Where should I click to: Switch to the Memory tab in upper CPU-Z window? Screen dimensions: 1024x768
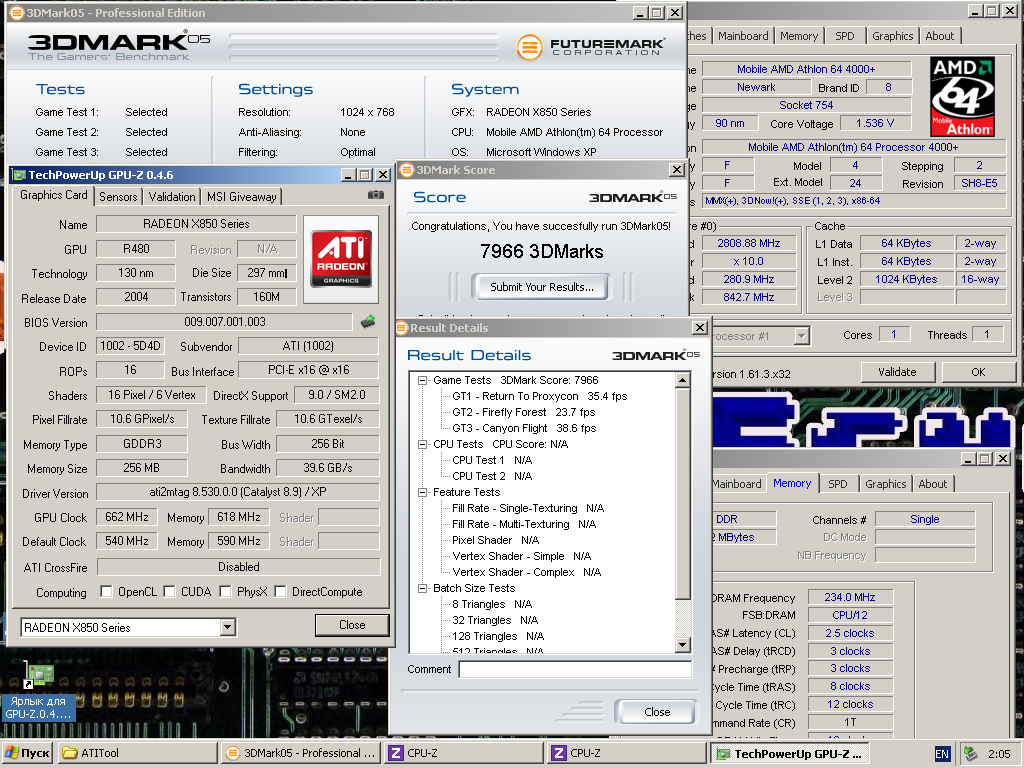799,36
